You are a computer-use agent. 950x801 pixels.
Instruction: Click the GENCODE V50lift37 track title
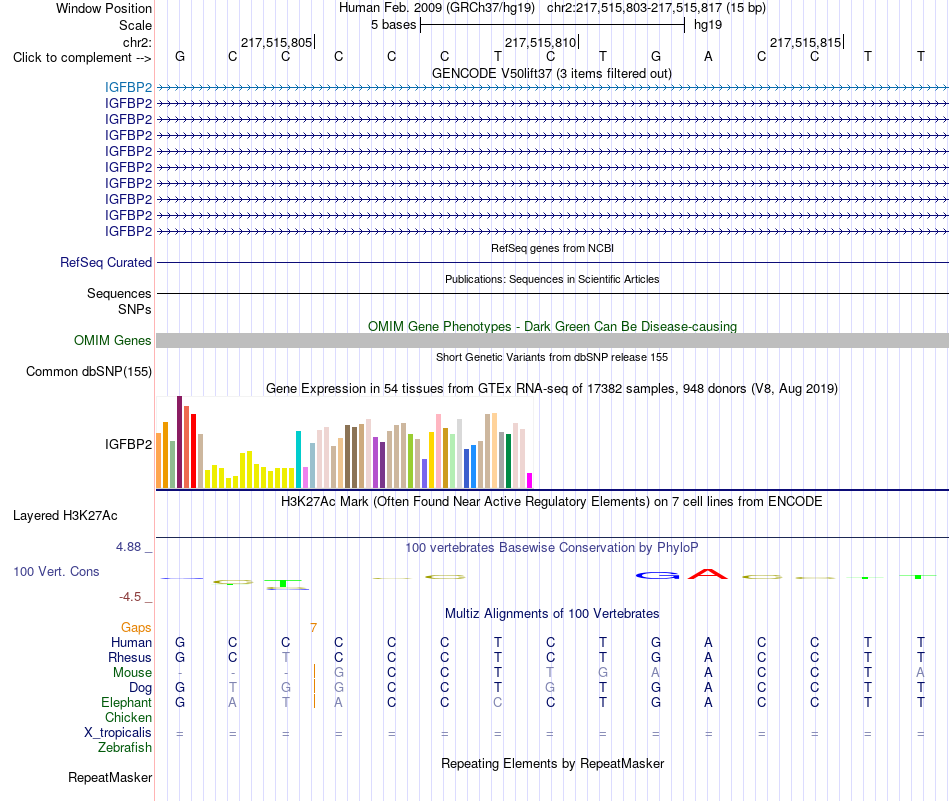click(x=552, y=73)
